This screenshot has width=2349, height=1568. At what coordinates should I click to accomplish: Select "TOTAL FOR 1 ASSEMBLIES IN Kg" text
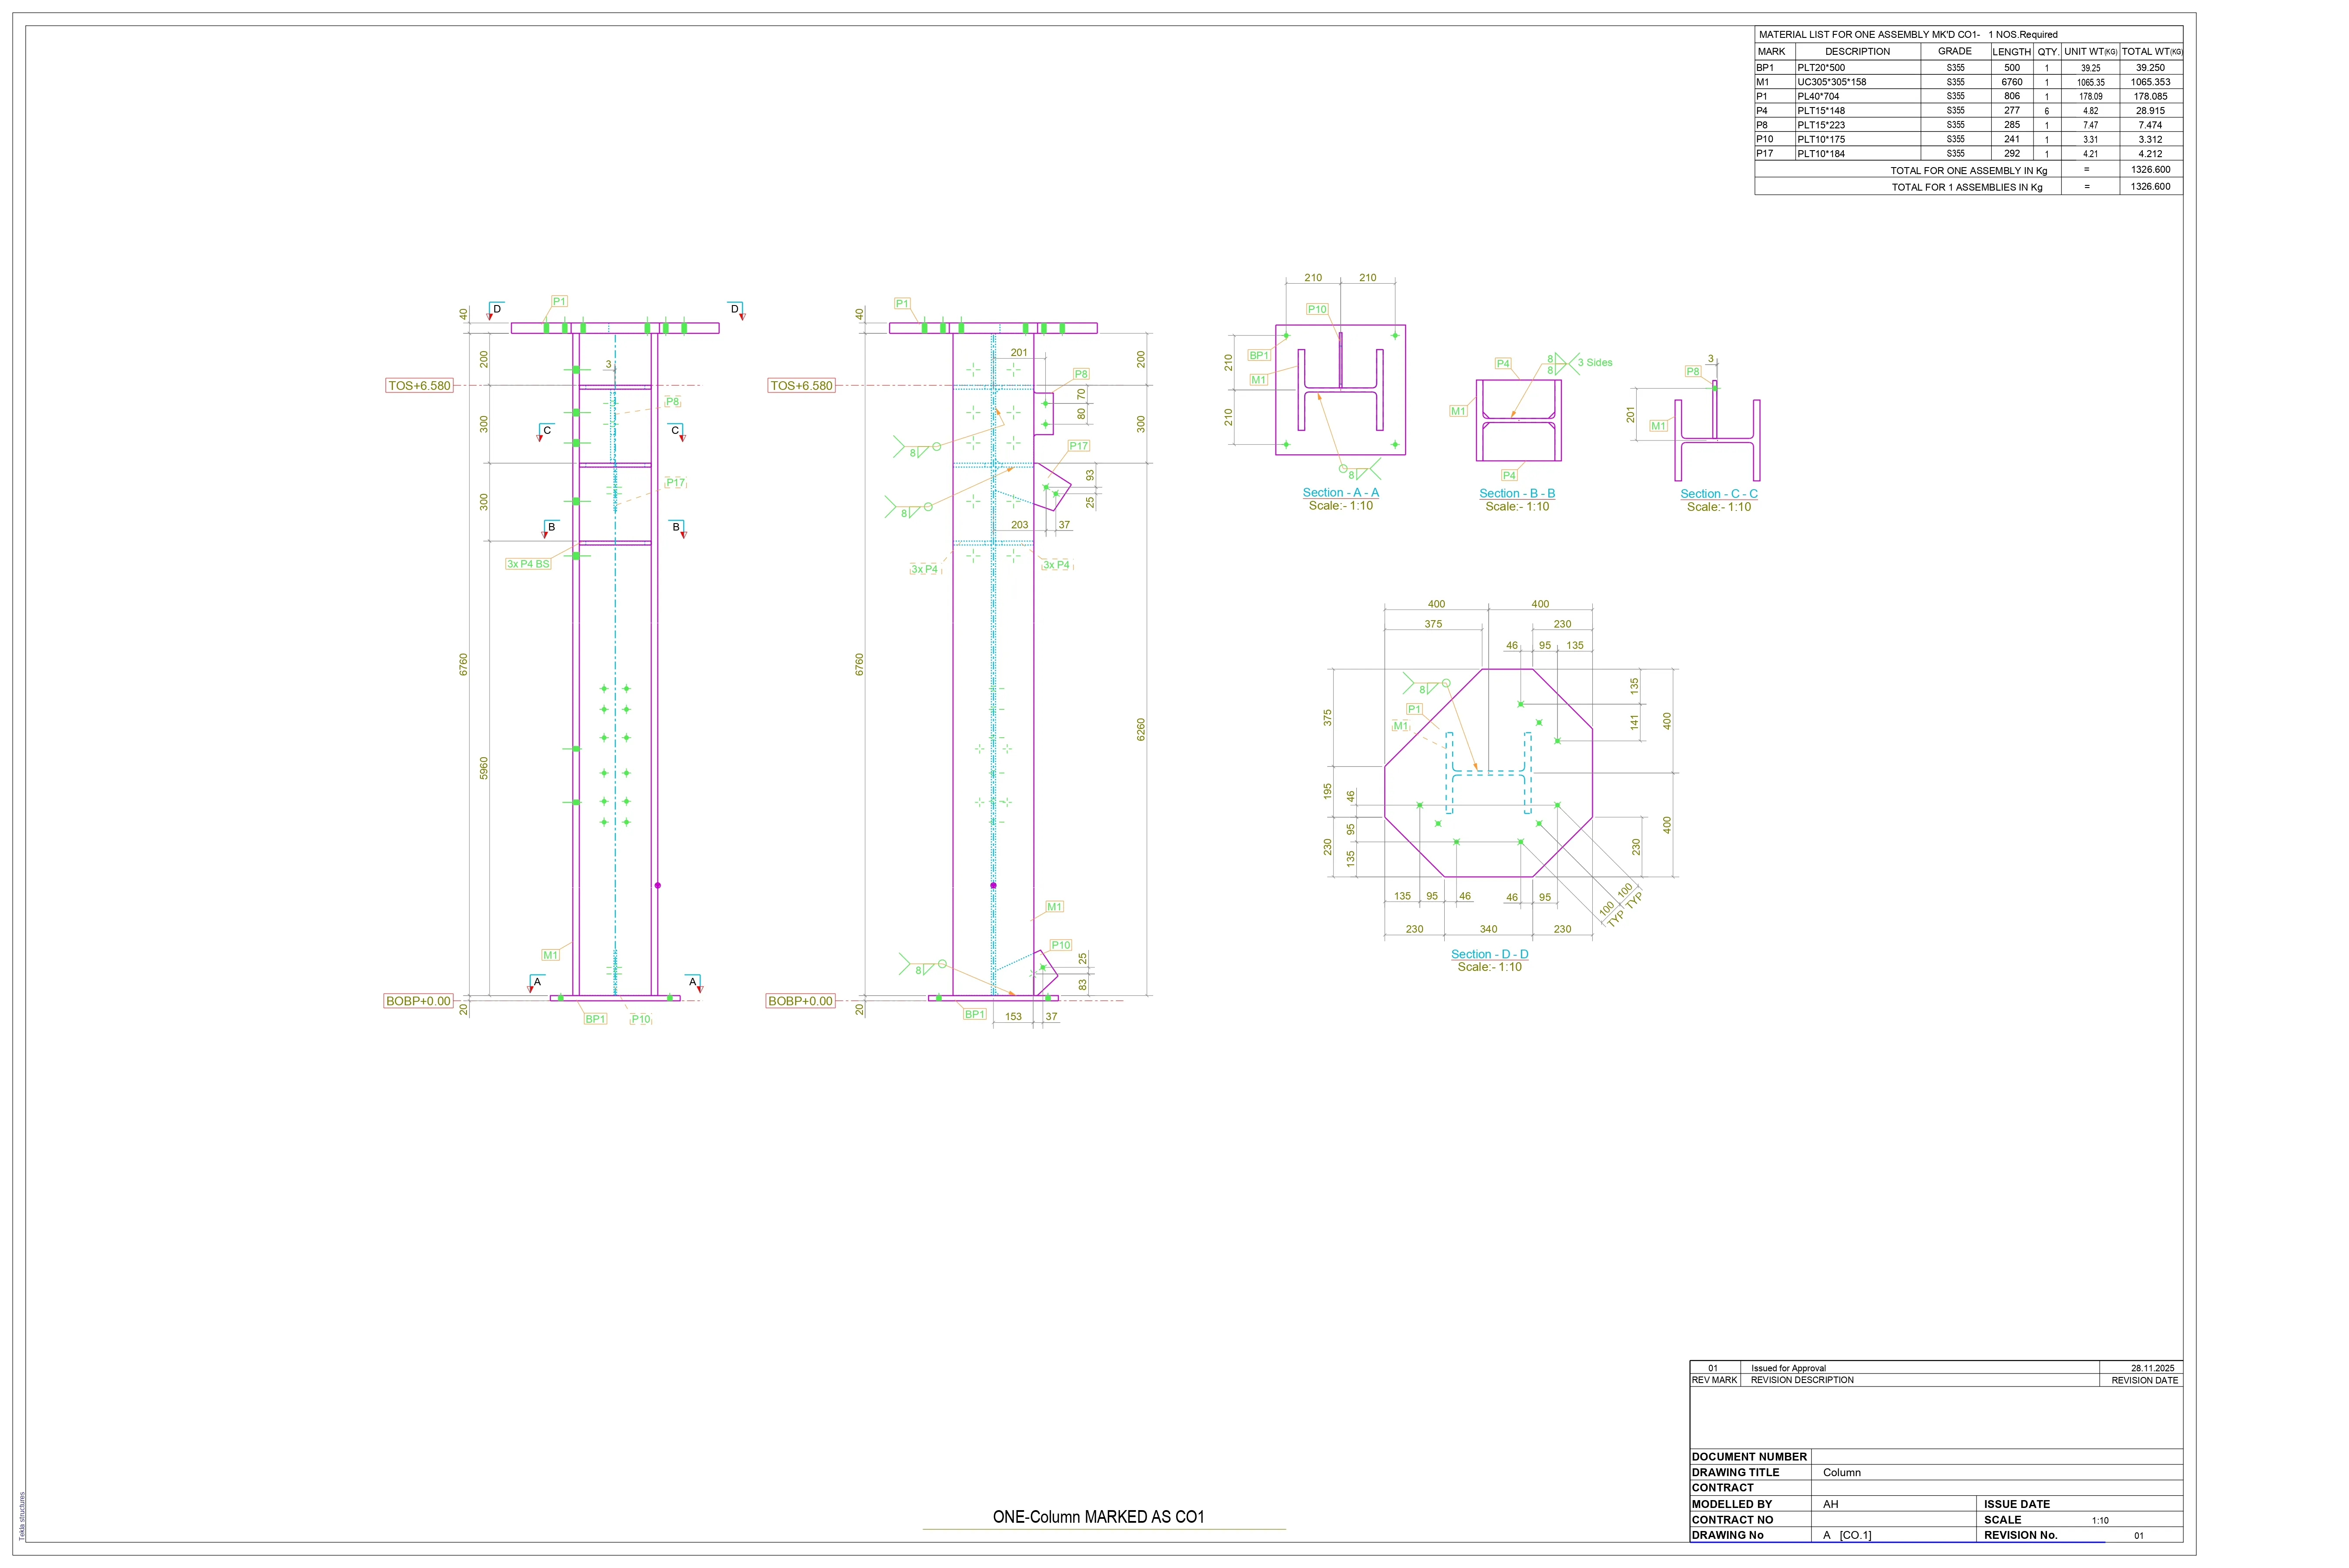point(1966,187)
